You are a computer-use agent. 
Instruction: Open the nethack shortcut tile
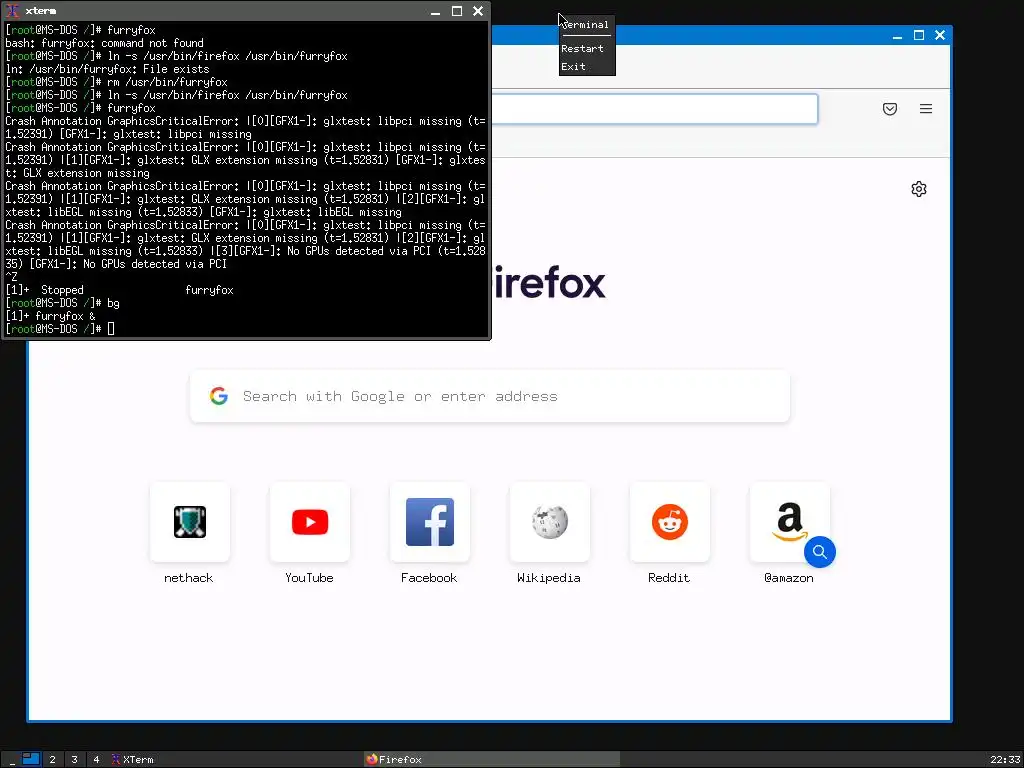[x=189, y=522]
